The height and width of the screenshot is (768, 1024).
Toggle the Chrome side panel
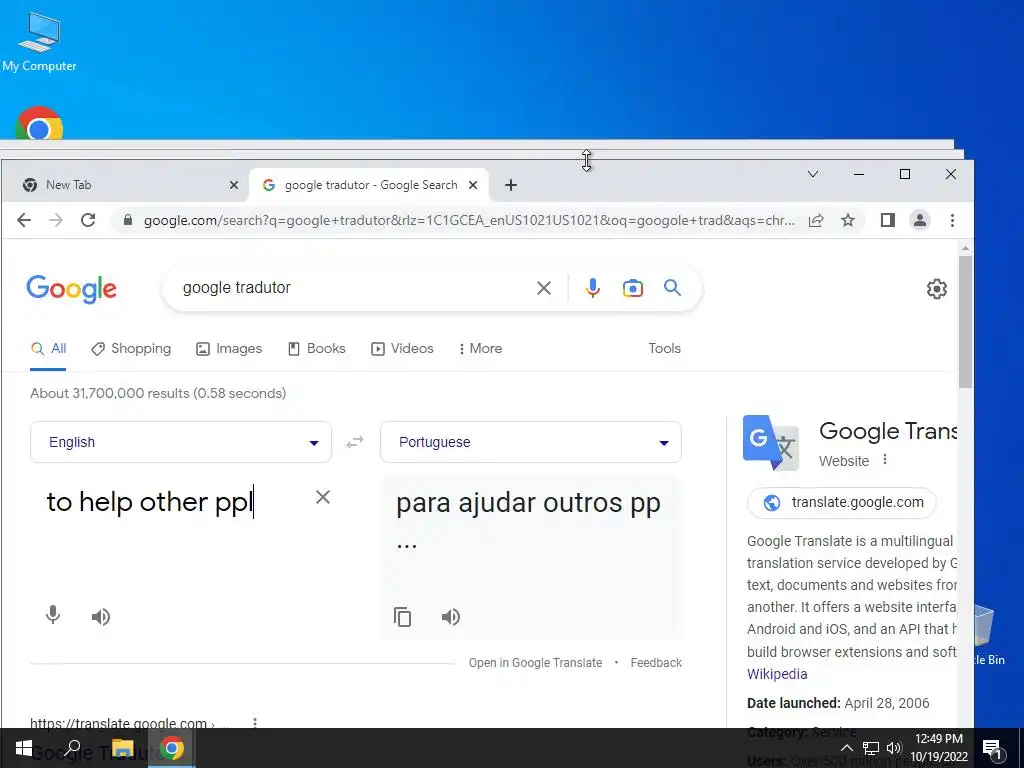(888, 220)
